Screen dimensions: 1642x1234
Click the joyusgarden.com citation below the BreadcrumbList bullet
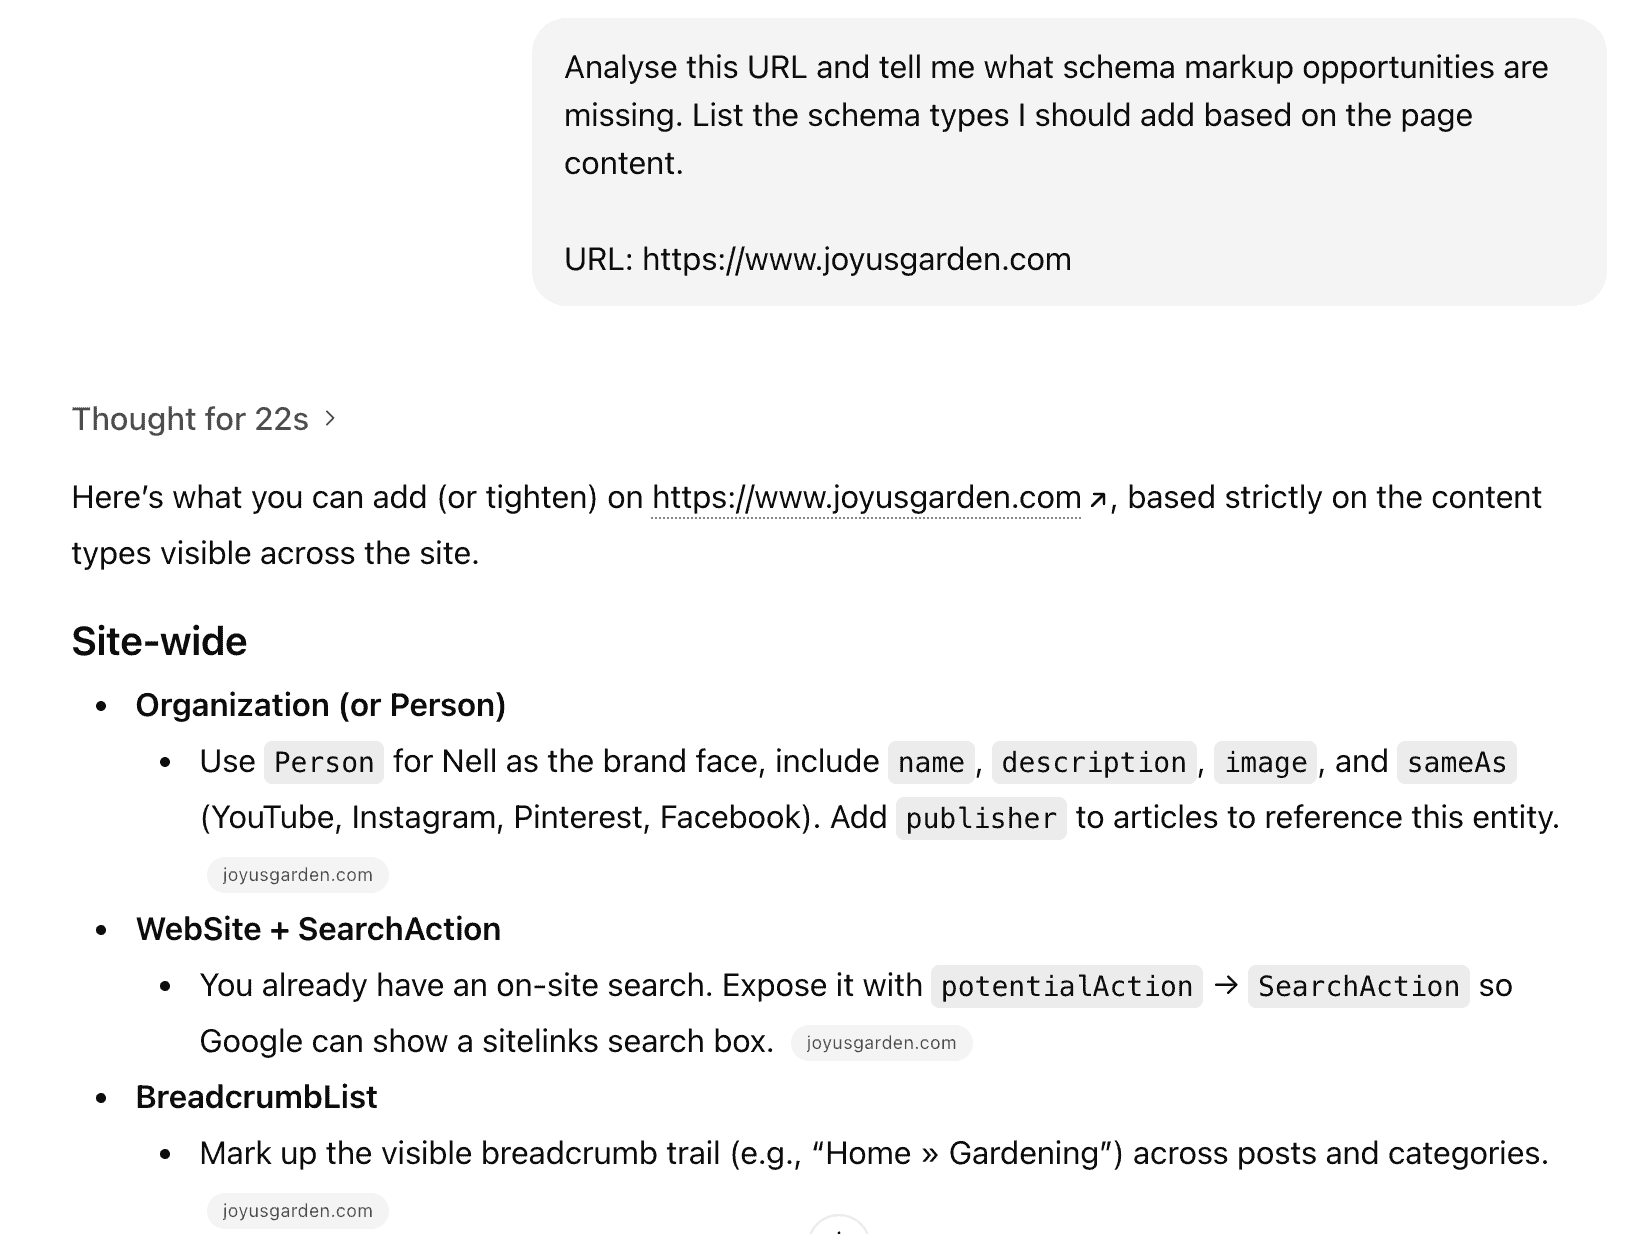pyautogui.click(x=296, y=1210)
